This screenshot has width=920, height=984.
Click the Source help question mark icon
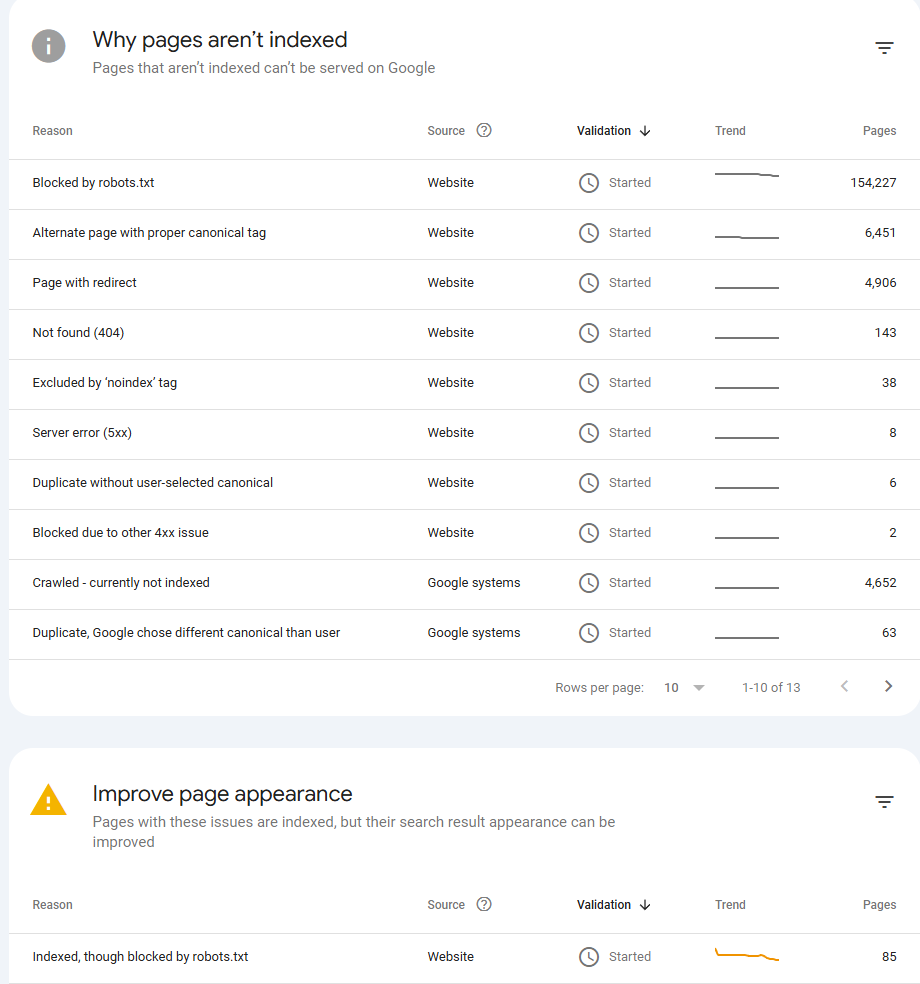(484, 130)
